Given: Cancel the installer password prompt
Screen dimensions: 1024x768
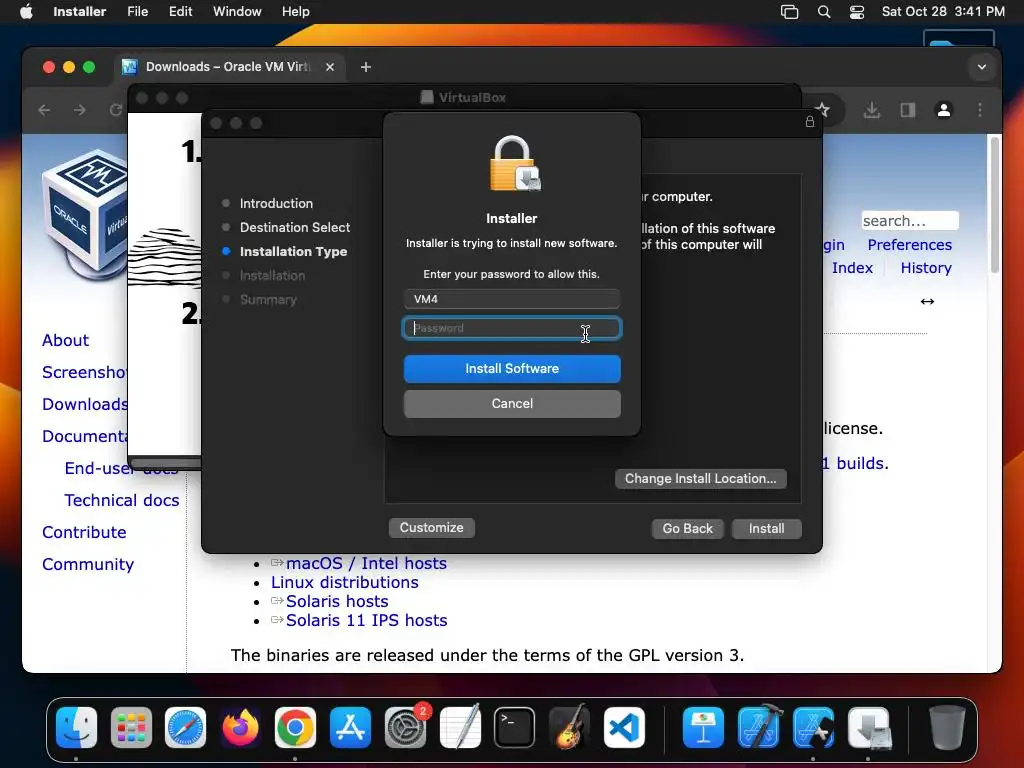Looking at the screenshot, I should (512, 404).
